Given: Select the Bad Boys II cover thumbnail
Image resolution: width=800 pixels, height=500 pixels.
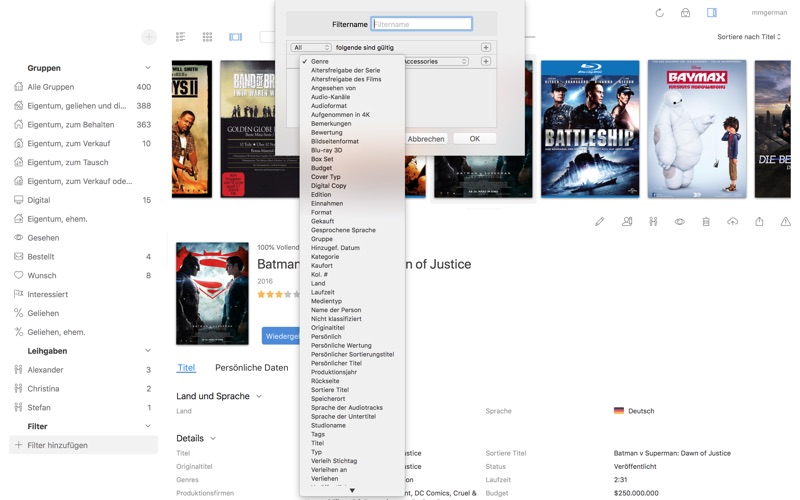Looking at the screenshot, I should click(192, 129).
